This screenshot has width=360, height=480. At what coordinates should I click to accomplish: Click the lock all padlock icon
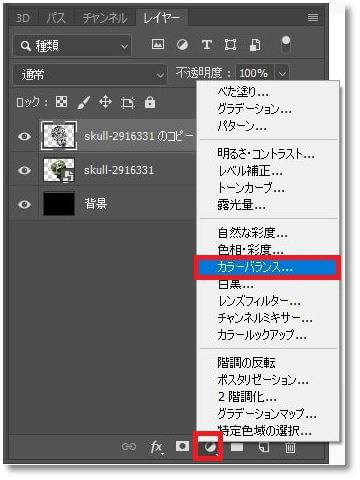pos(150,102)
